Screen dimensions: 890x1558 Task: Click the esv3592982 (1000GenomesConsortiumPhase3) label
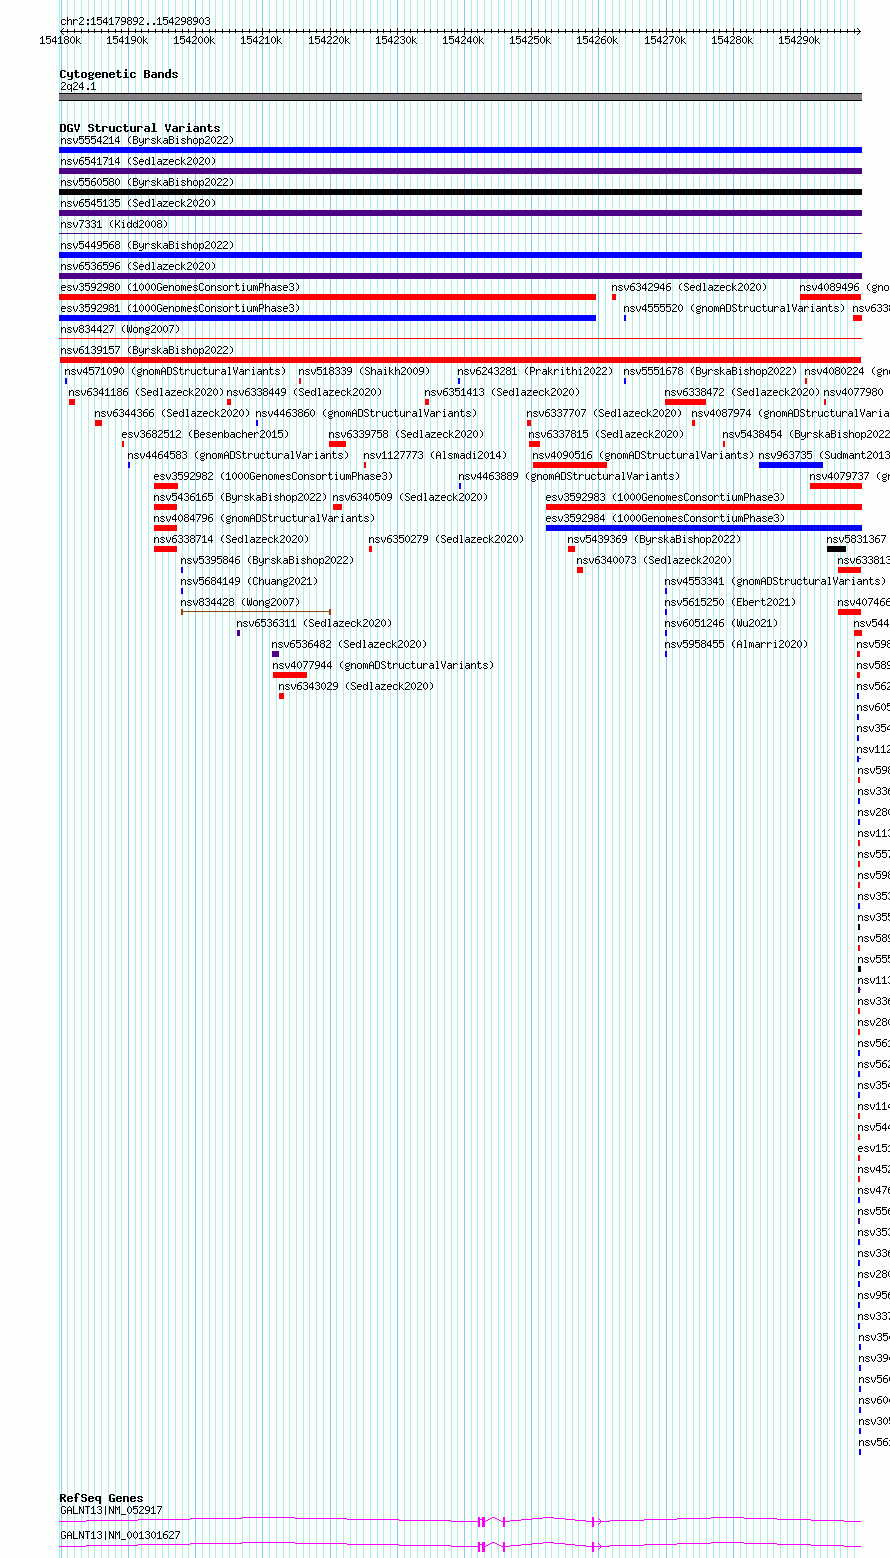coord(273,477)
